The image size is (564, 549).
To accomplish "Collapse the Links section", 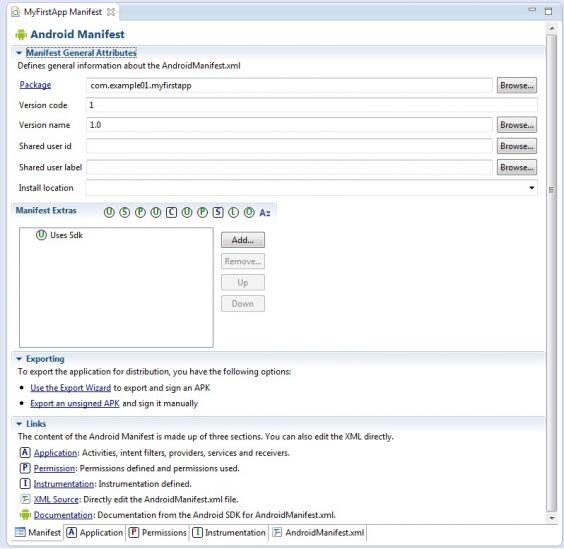I will point(19,424).
